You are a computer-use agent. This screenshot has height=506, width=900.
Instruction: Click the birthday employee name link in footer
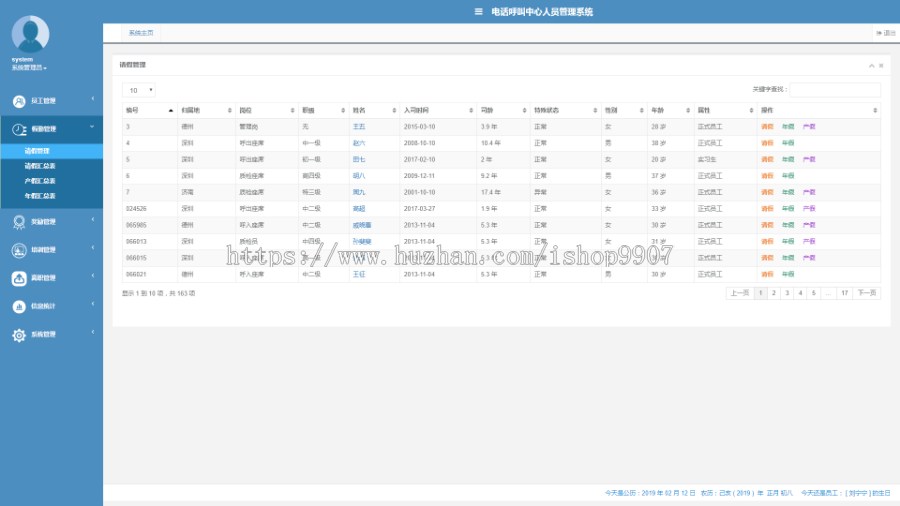pyautogui.click(x=858, y=493)
